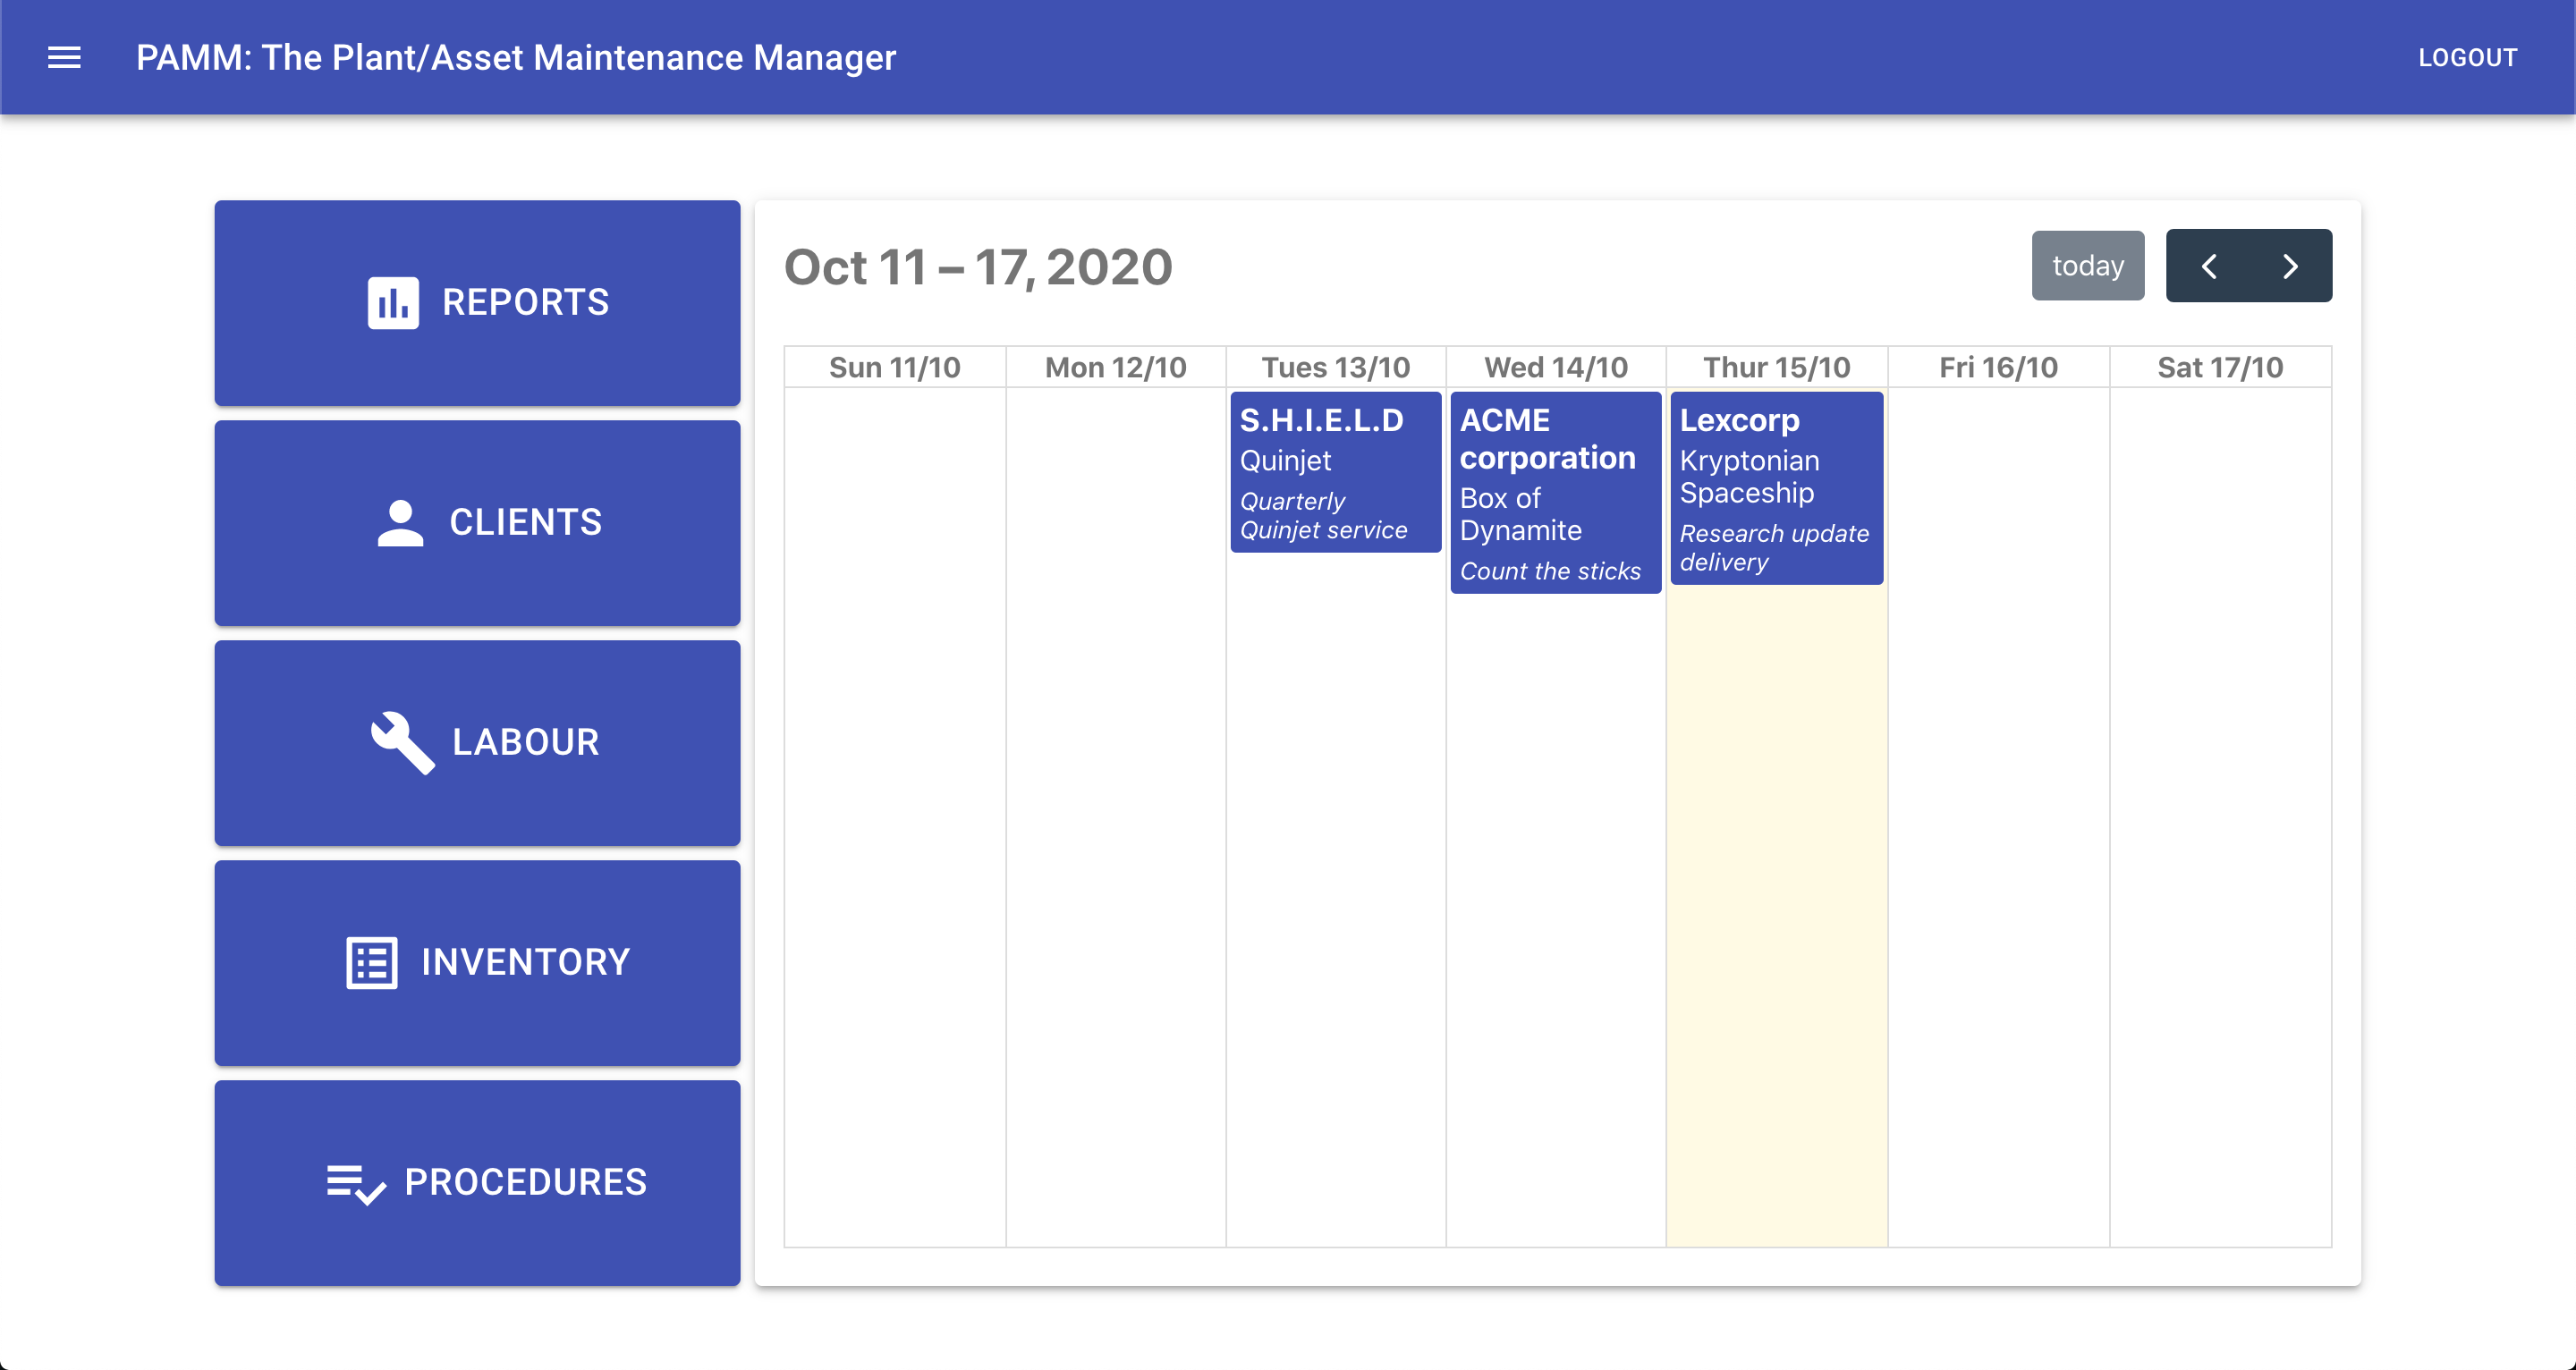Open the LABOUR section
The width and height of the screenshot is (2576, 1370).
[x=477, y=743]
